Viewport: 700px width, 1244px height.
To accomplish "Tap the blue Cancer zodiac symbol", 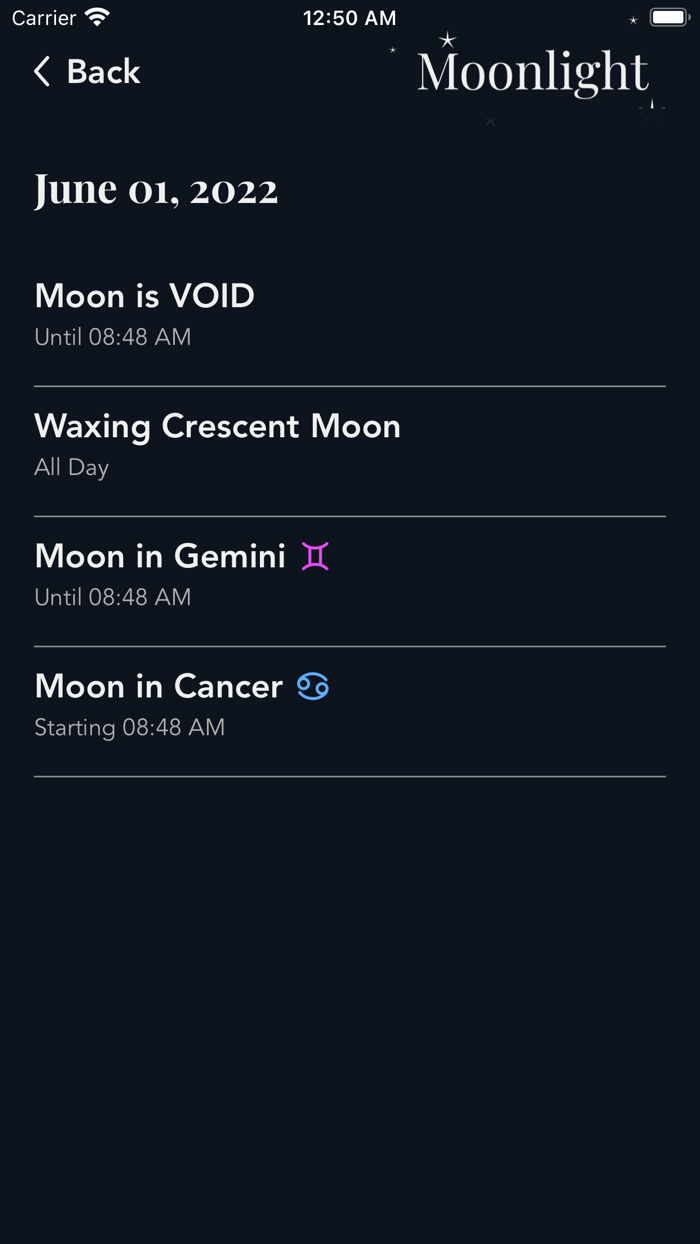I will (313, 687).
